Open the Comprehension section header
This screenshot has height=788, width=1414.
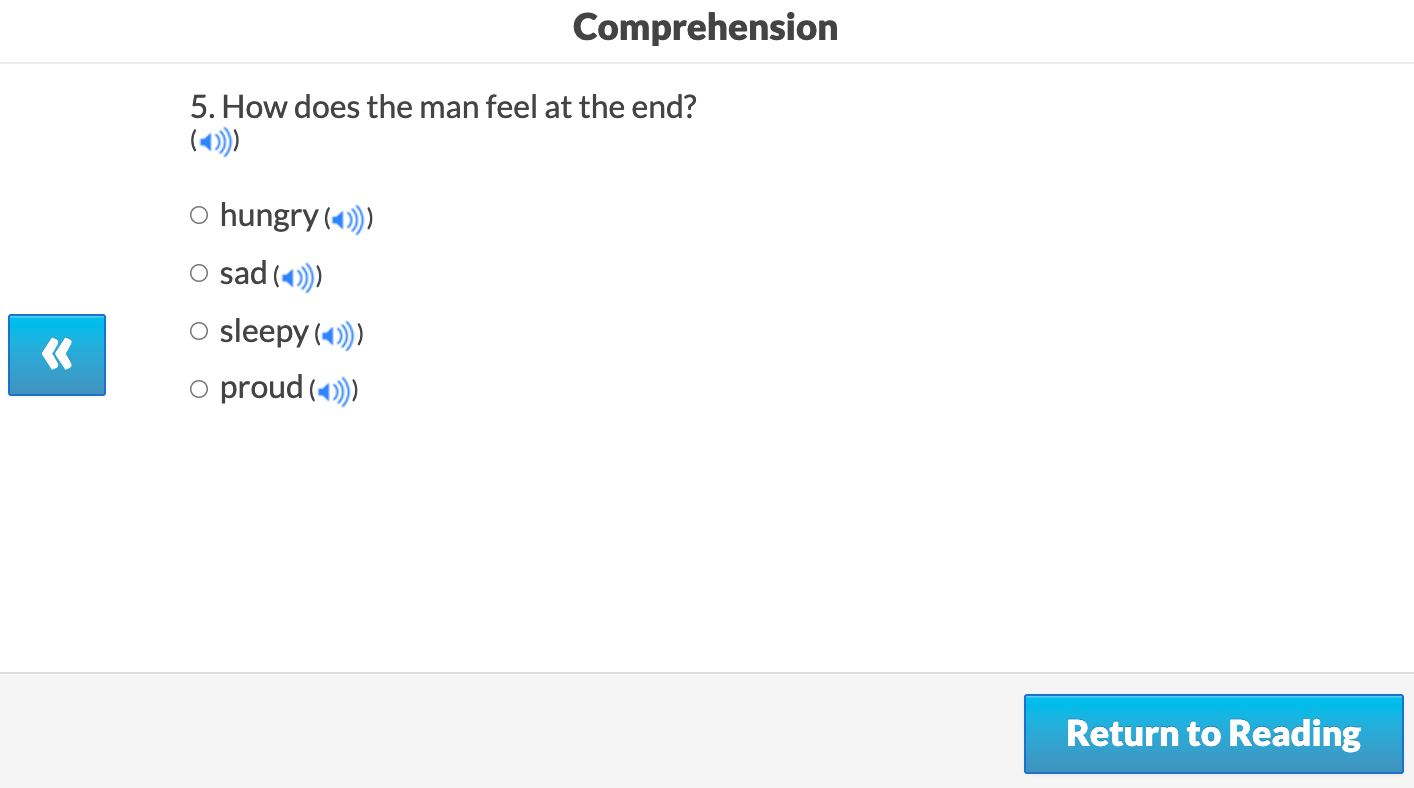pos(704,27)
